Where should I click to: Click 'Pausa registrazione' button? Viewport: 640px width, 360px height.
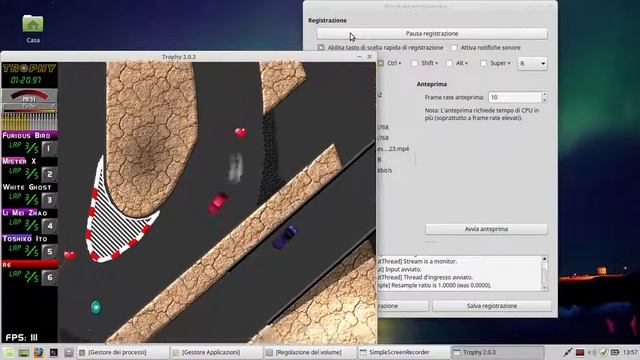(432, 33)
